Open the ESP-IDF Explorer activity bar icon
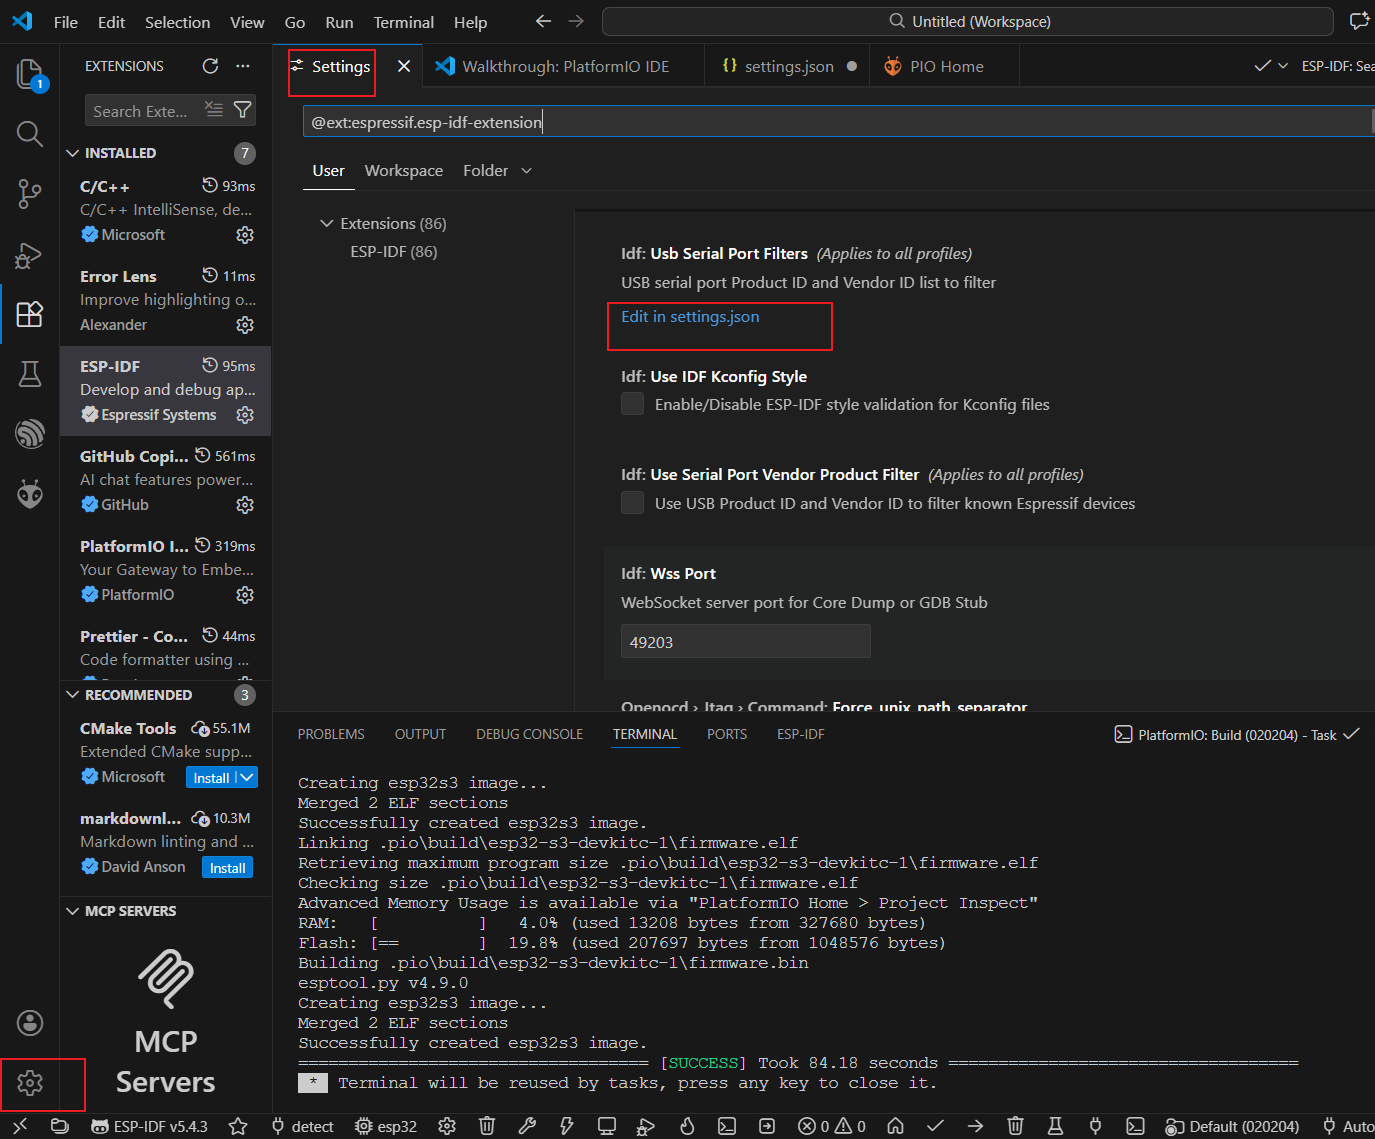The image size is (1375, 1139). pos(30,434)
